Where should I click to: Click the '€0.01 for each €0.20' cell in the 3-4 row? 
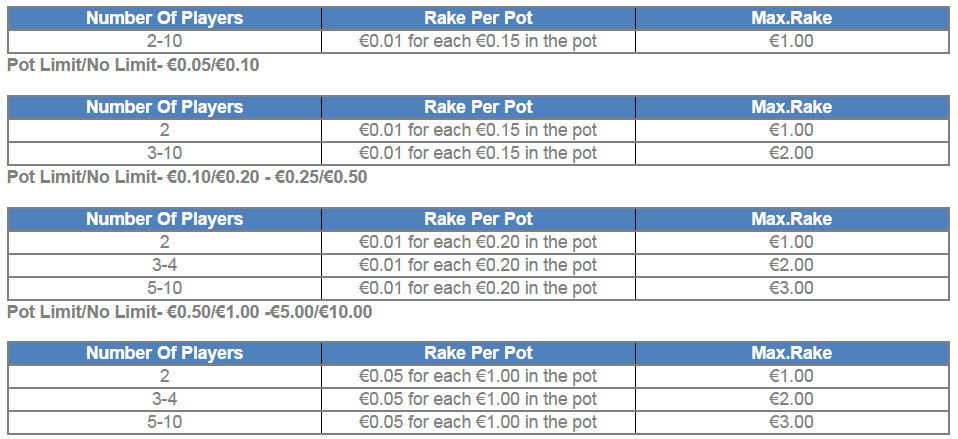pos(478,265)
